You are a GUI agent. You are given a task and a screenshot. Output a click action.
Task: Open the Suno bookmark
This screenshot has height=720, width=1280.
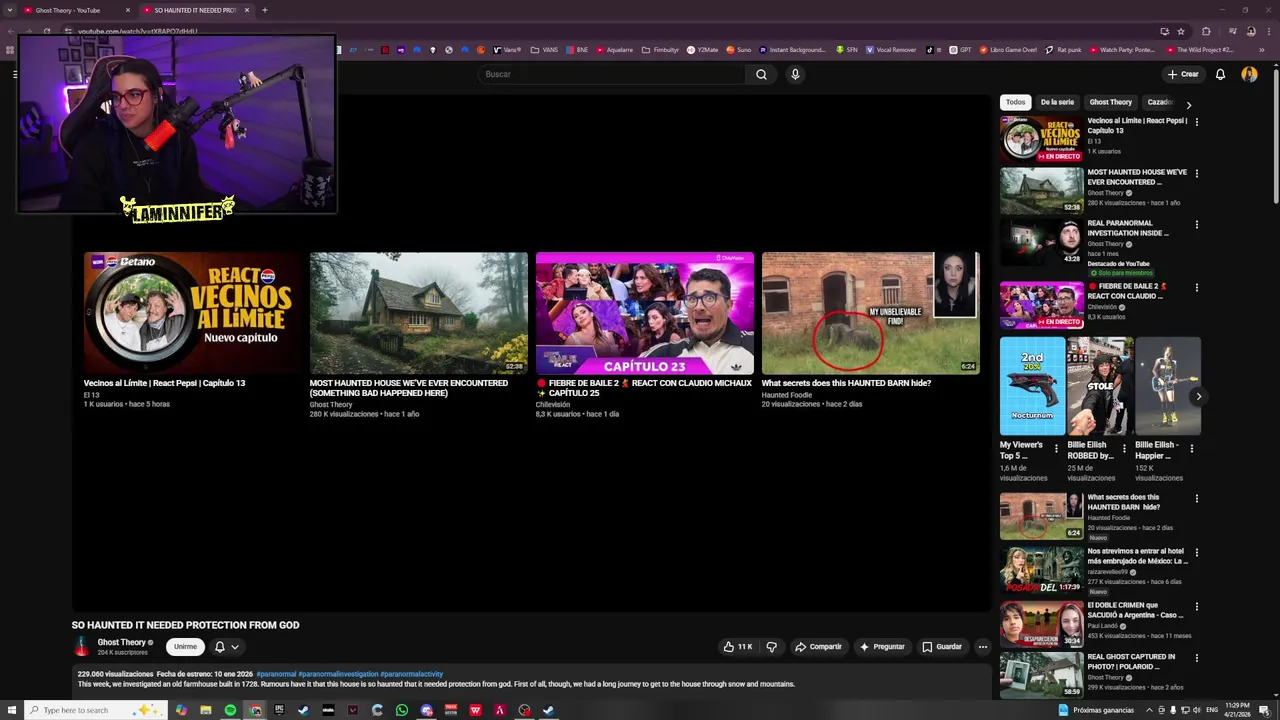[x=738, y=50]
